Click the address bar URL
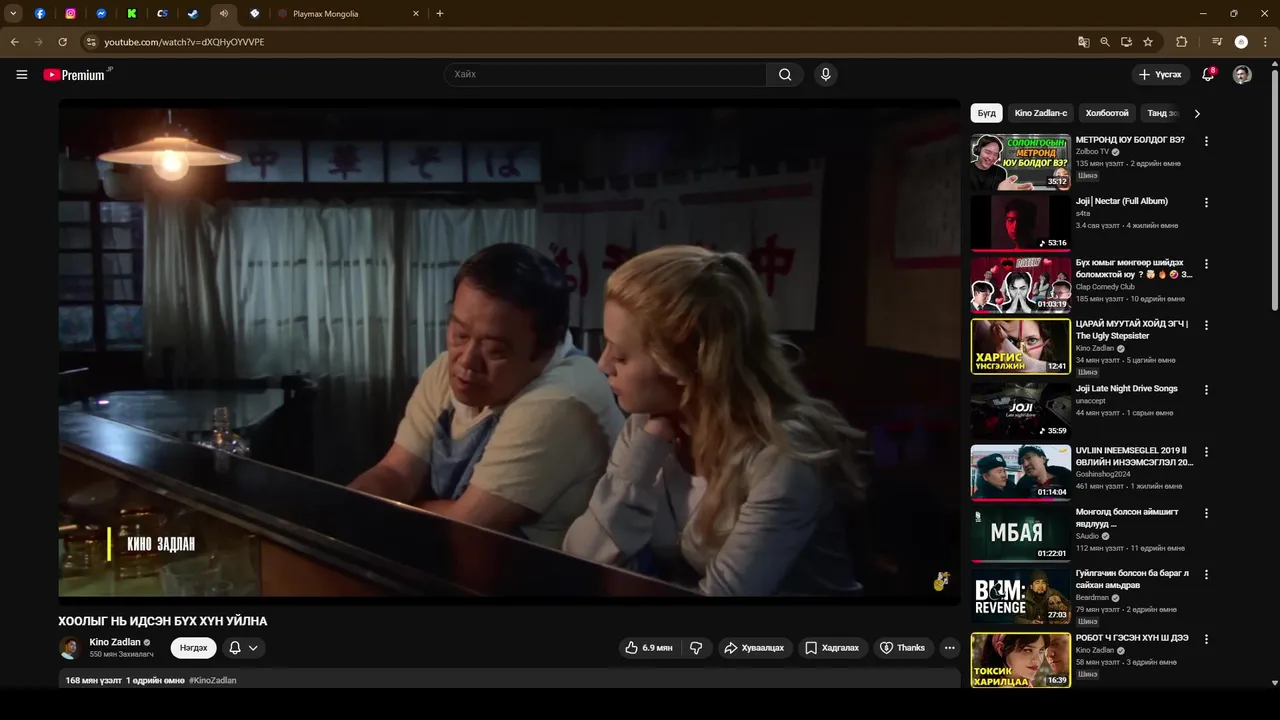Screen dimensions: 1280x720 [x=184, y=42]
